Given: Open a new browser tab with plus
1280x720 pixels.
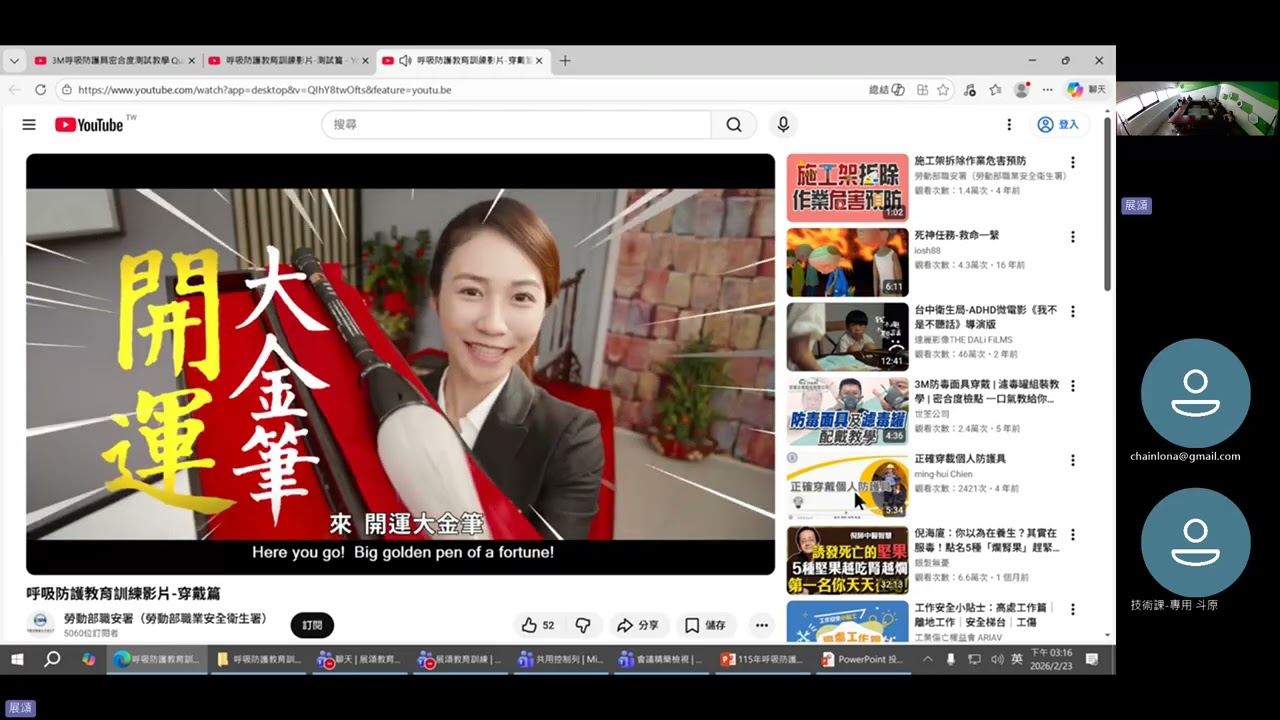Looking at the screenshot, I should pos(565,60).
